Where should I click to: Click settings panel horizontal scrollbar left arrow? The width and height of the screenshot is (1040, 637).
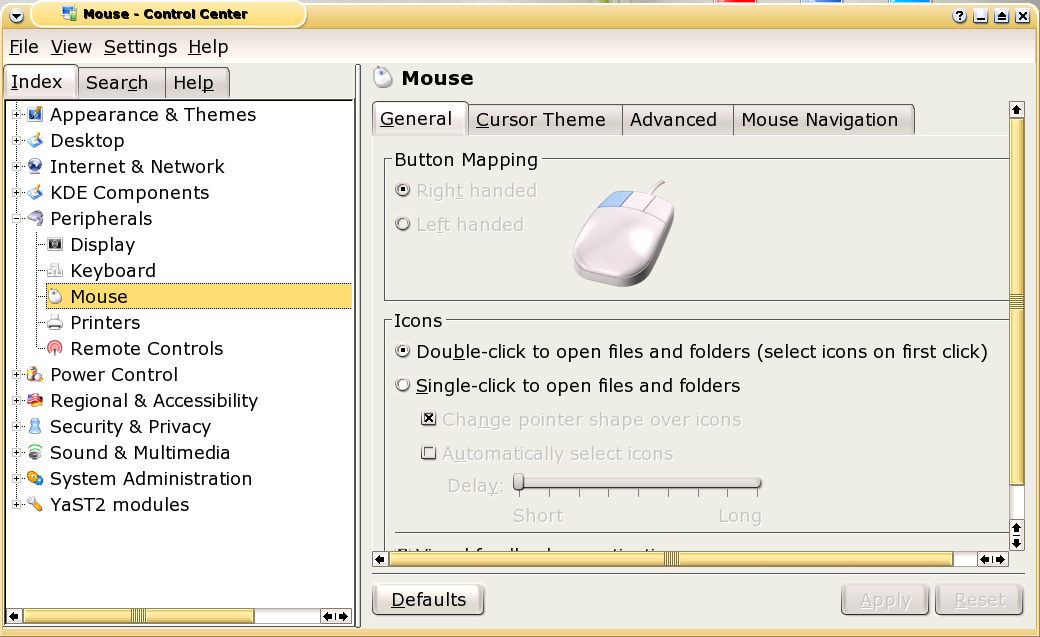click(x=379, y=559)
